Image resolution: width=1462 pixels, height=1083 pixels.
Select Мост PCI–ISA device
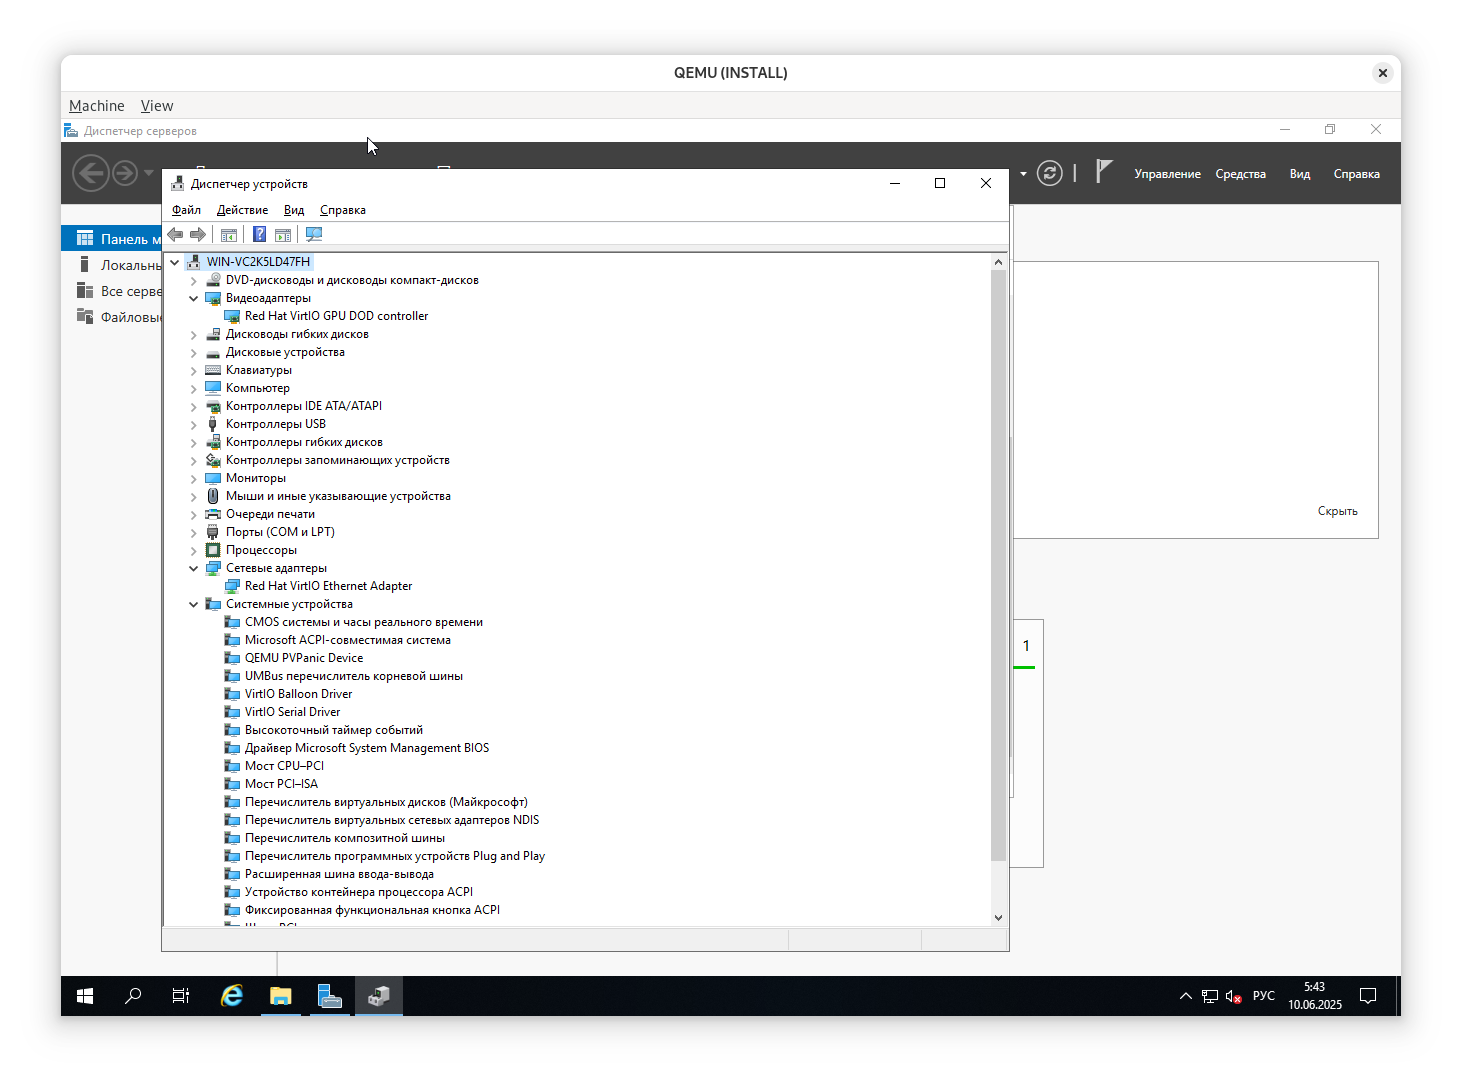(x=281, y=784)
